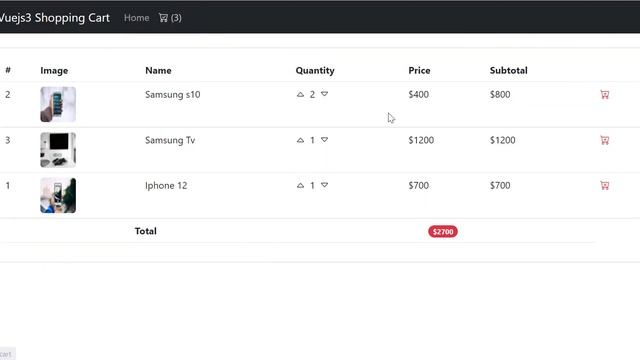The image size is (640, 360).
Task: Click the Vuejs3 Shopping Cart brand title
Action: tap(55, 18)
